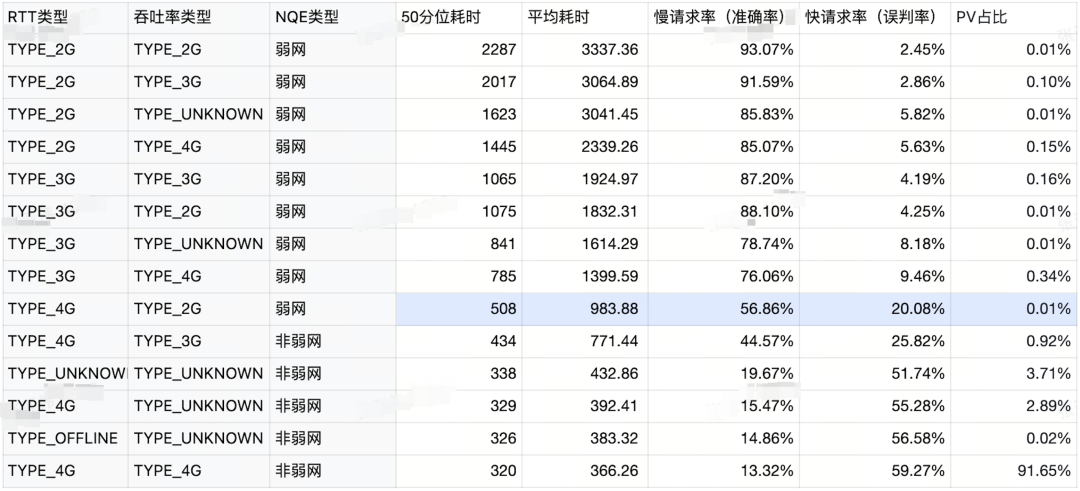Select TYPE_3G throughput in the 2017 row
This screenshot has width=1080, height=491.
(x=199, y=82)
